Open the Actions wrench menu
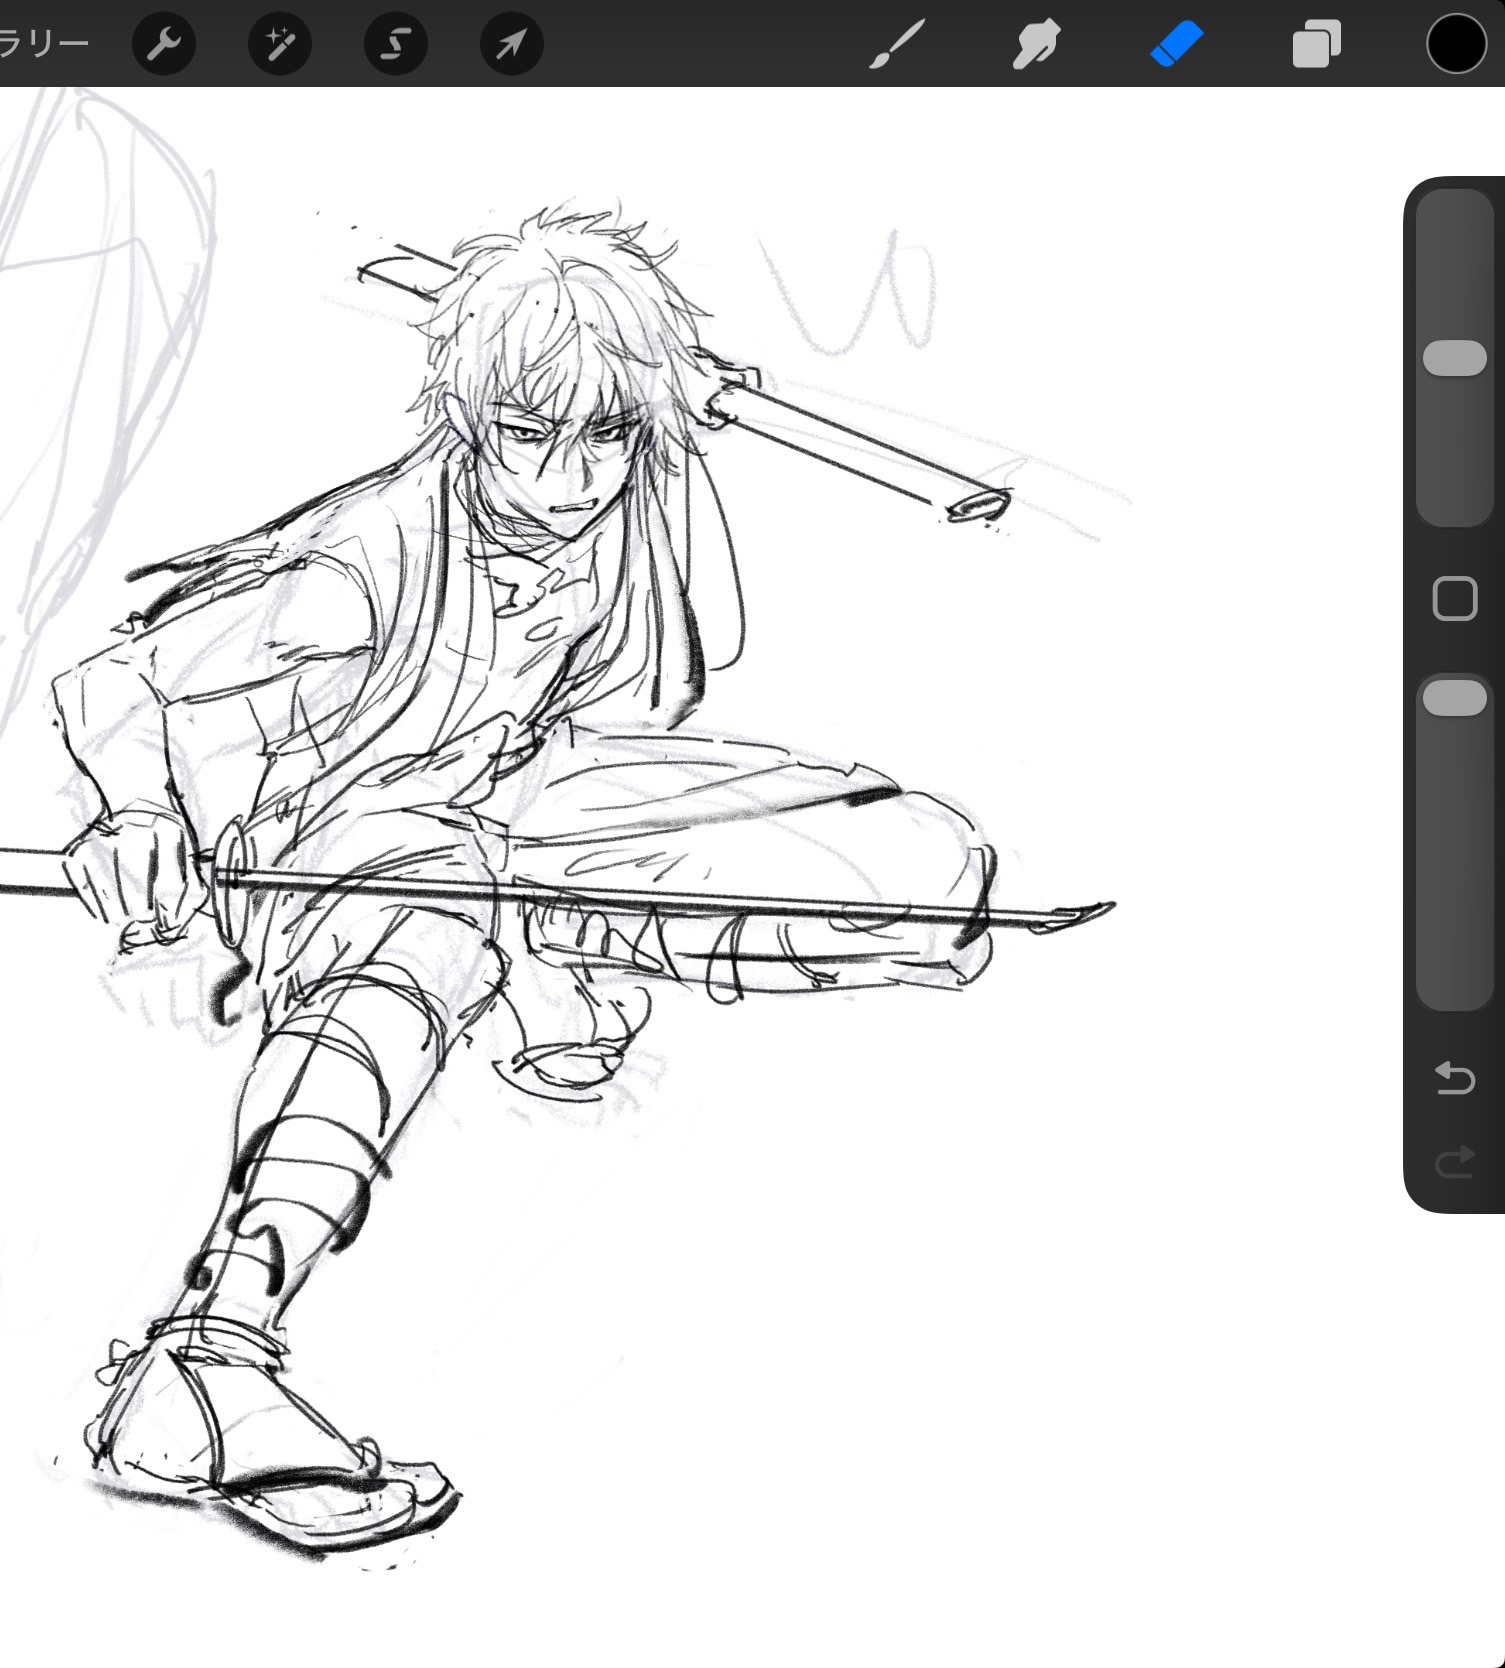Image resolution: width=1505 pixels, height=1668 pixels. 164,44
